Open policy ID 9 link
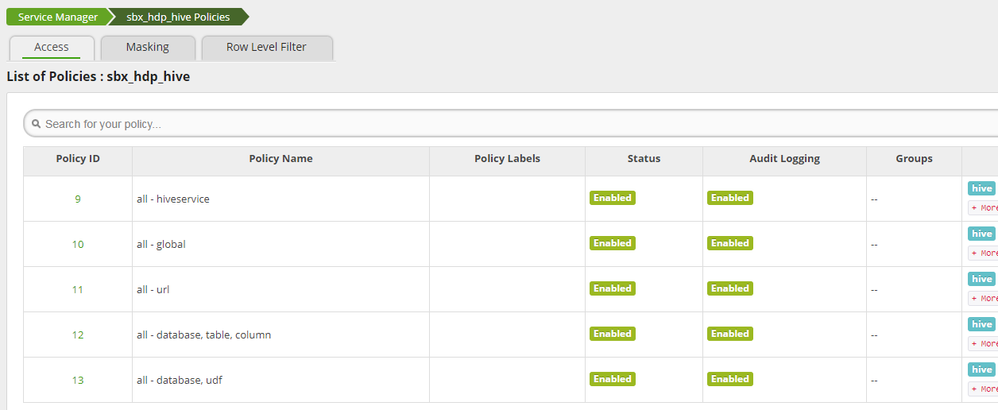This screenshot has width=998, height=410. pyautogui.click(x=78, y=198)
